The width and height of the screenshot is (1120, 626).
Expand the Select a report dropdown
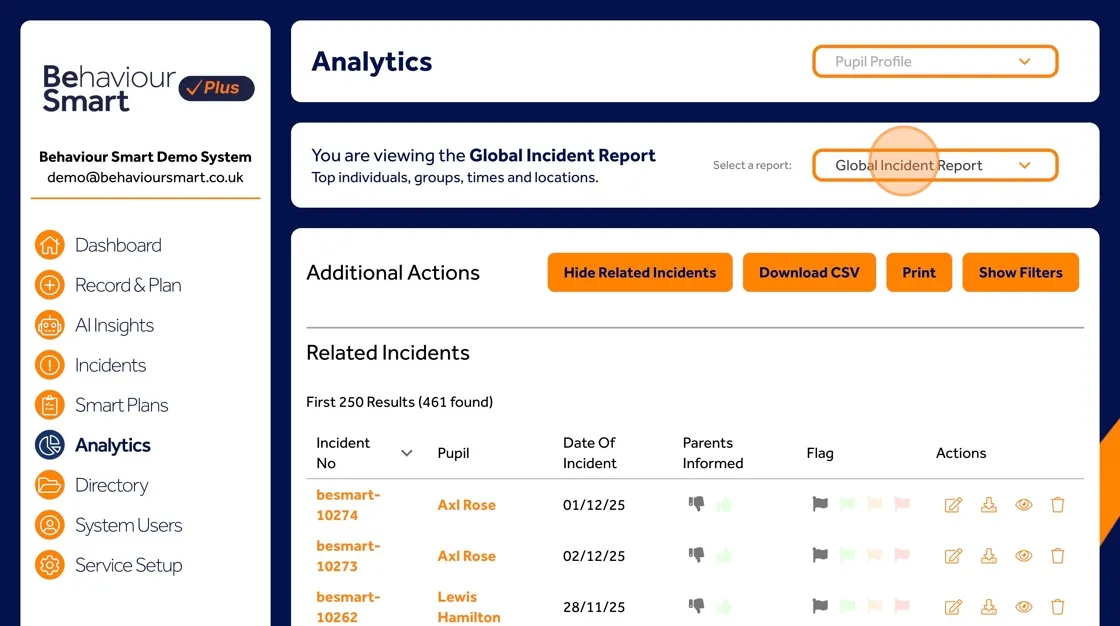click(934, 165)
